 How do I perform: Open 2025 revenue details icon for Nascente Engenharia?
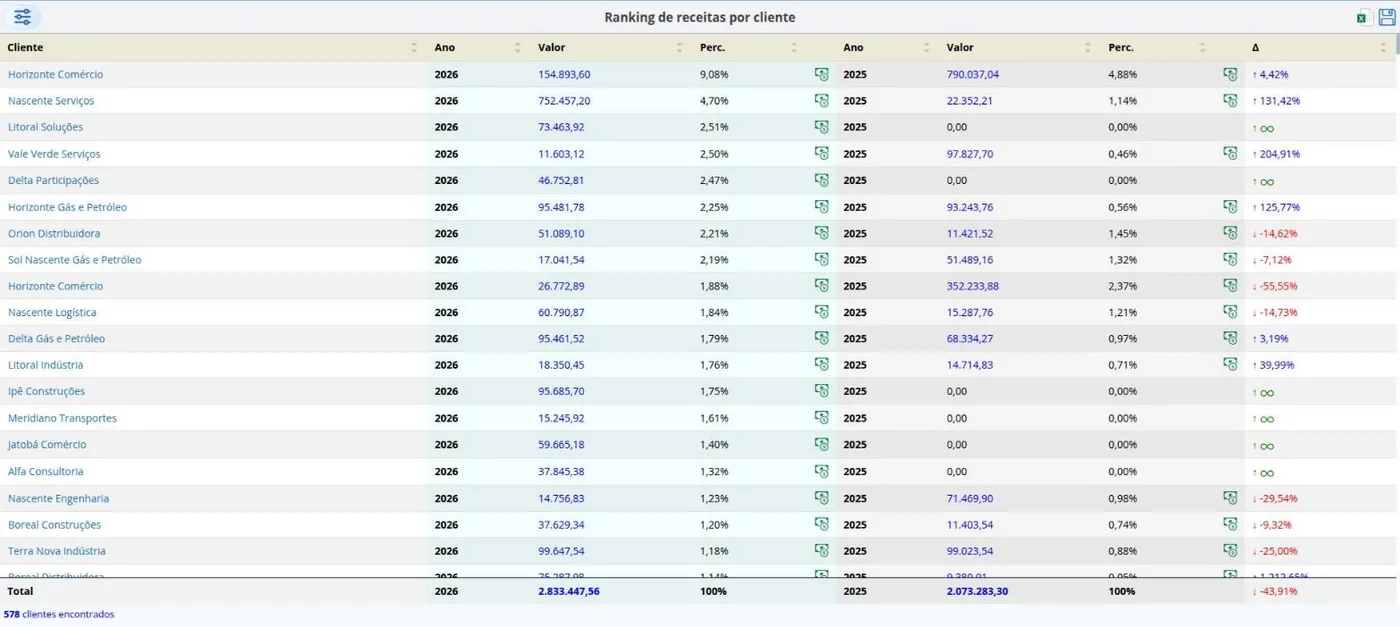point(1230,498)
